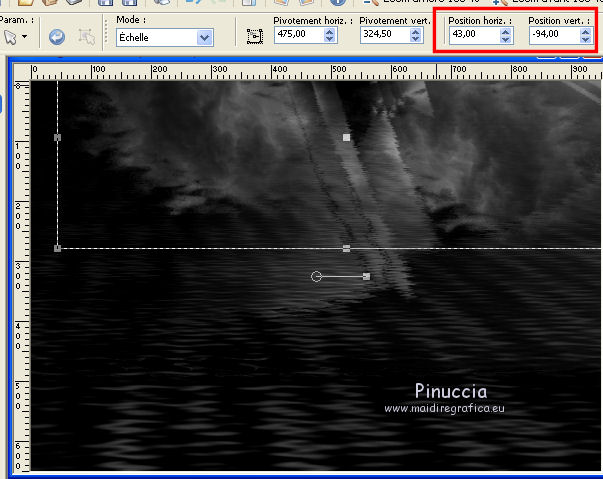Decrease Pivotement vert. with down arrow
The height and width of the screenshot is (479, 603).
[x=415, y=38]
